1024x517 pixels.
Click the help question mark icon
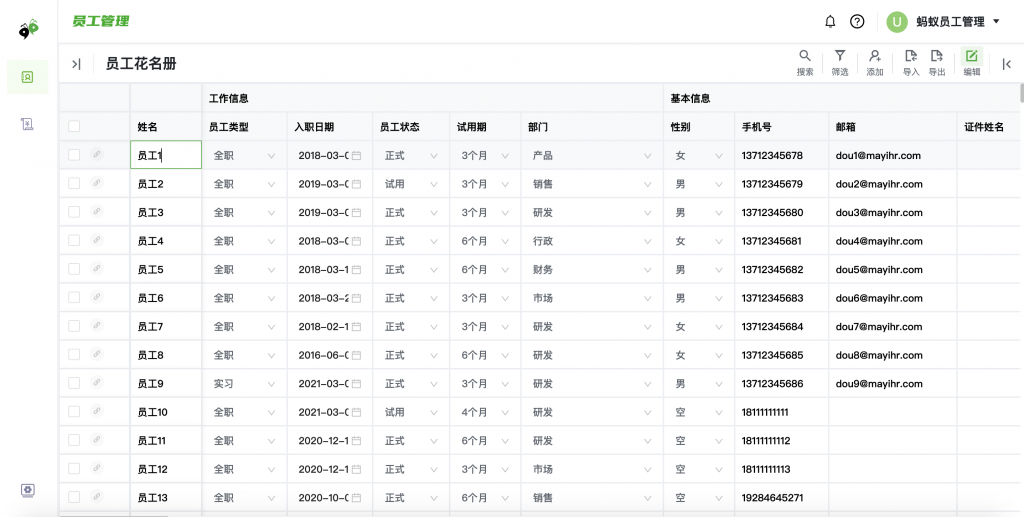[857, 21]
